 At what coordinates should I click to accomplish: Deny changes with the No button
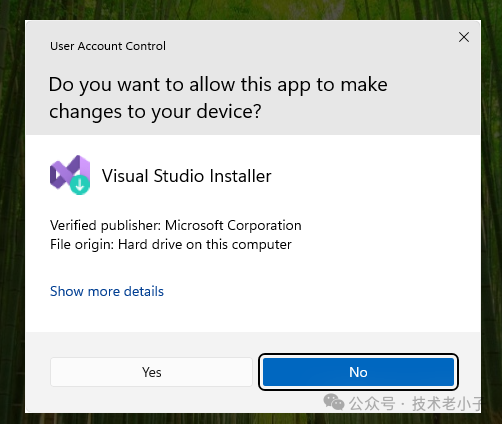click(x=358, y=372)
